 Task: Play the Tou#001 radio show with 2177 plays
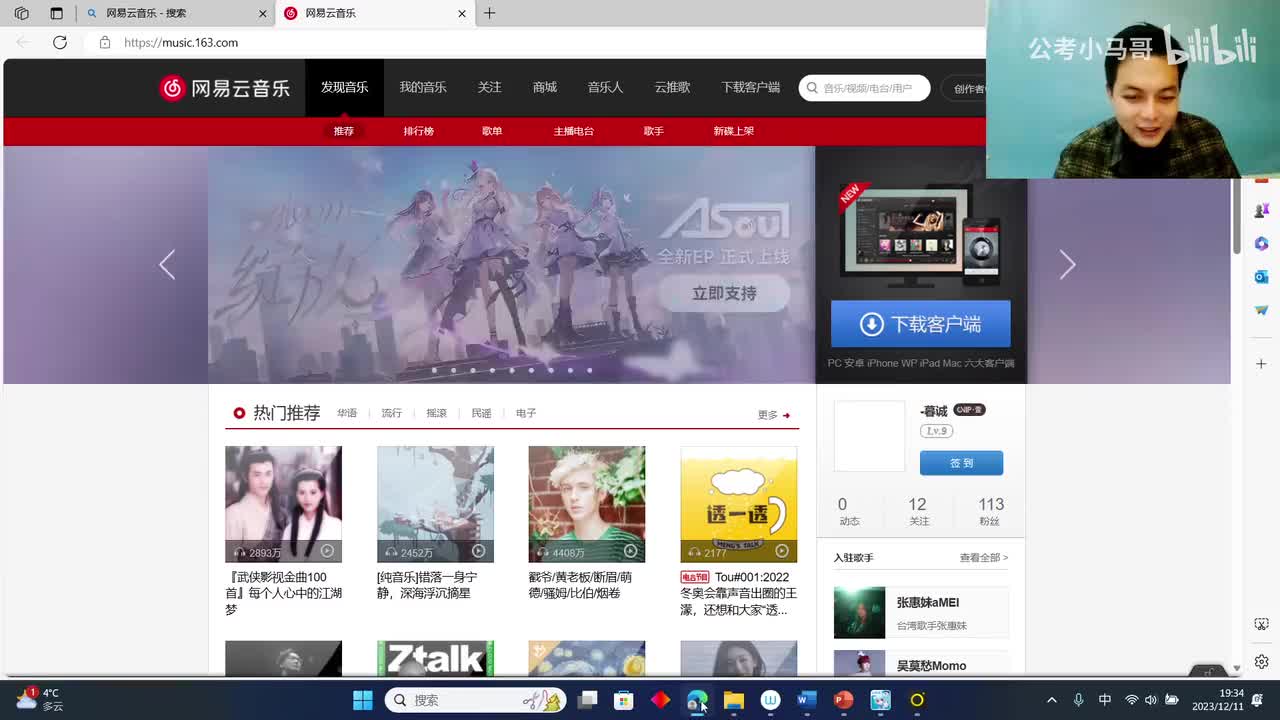(782, 551)
